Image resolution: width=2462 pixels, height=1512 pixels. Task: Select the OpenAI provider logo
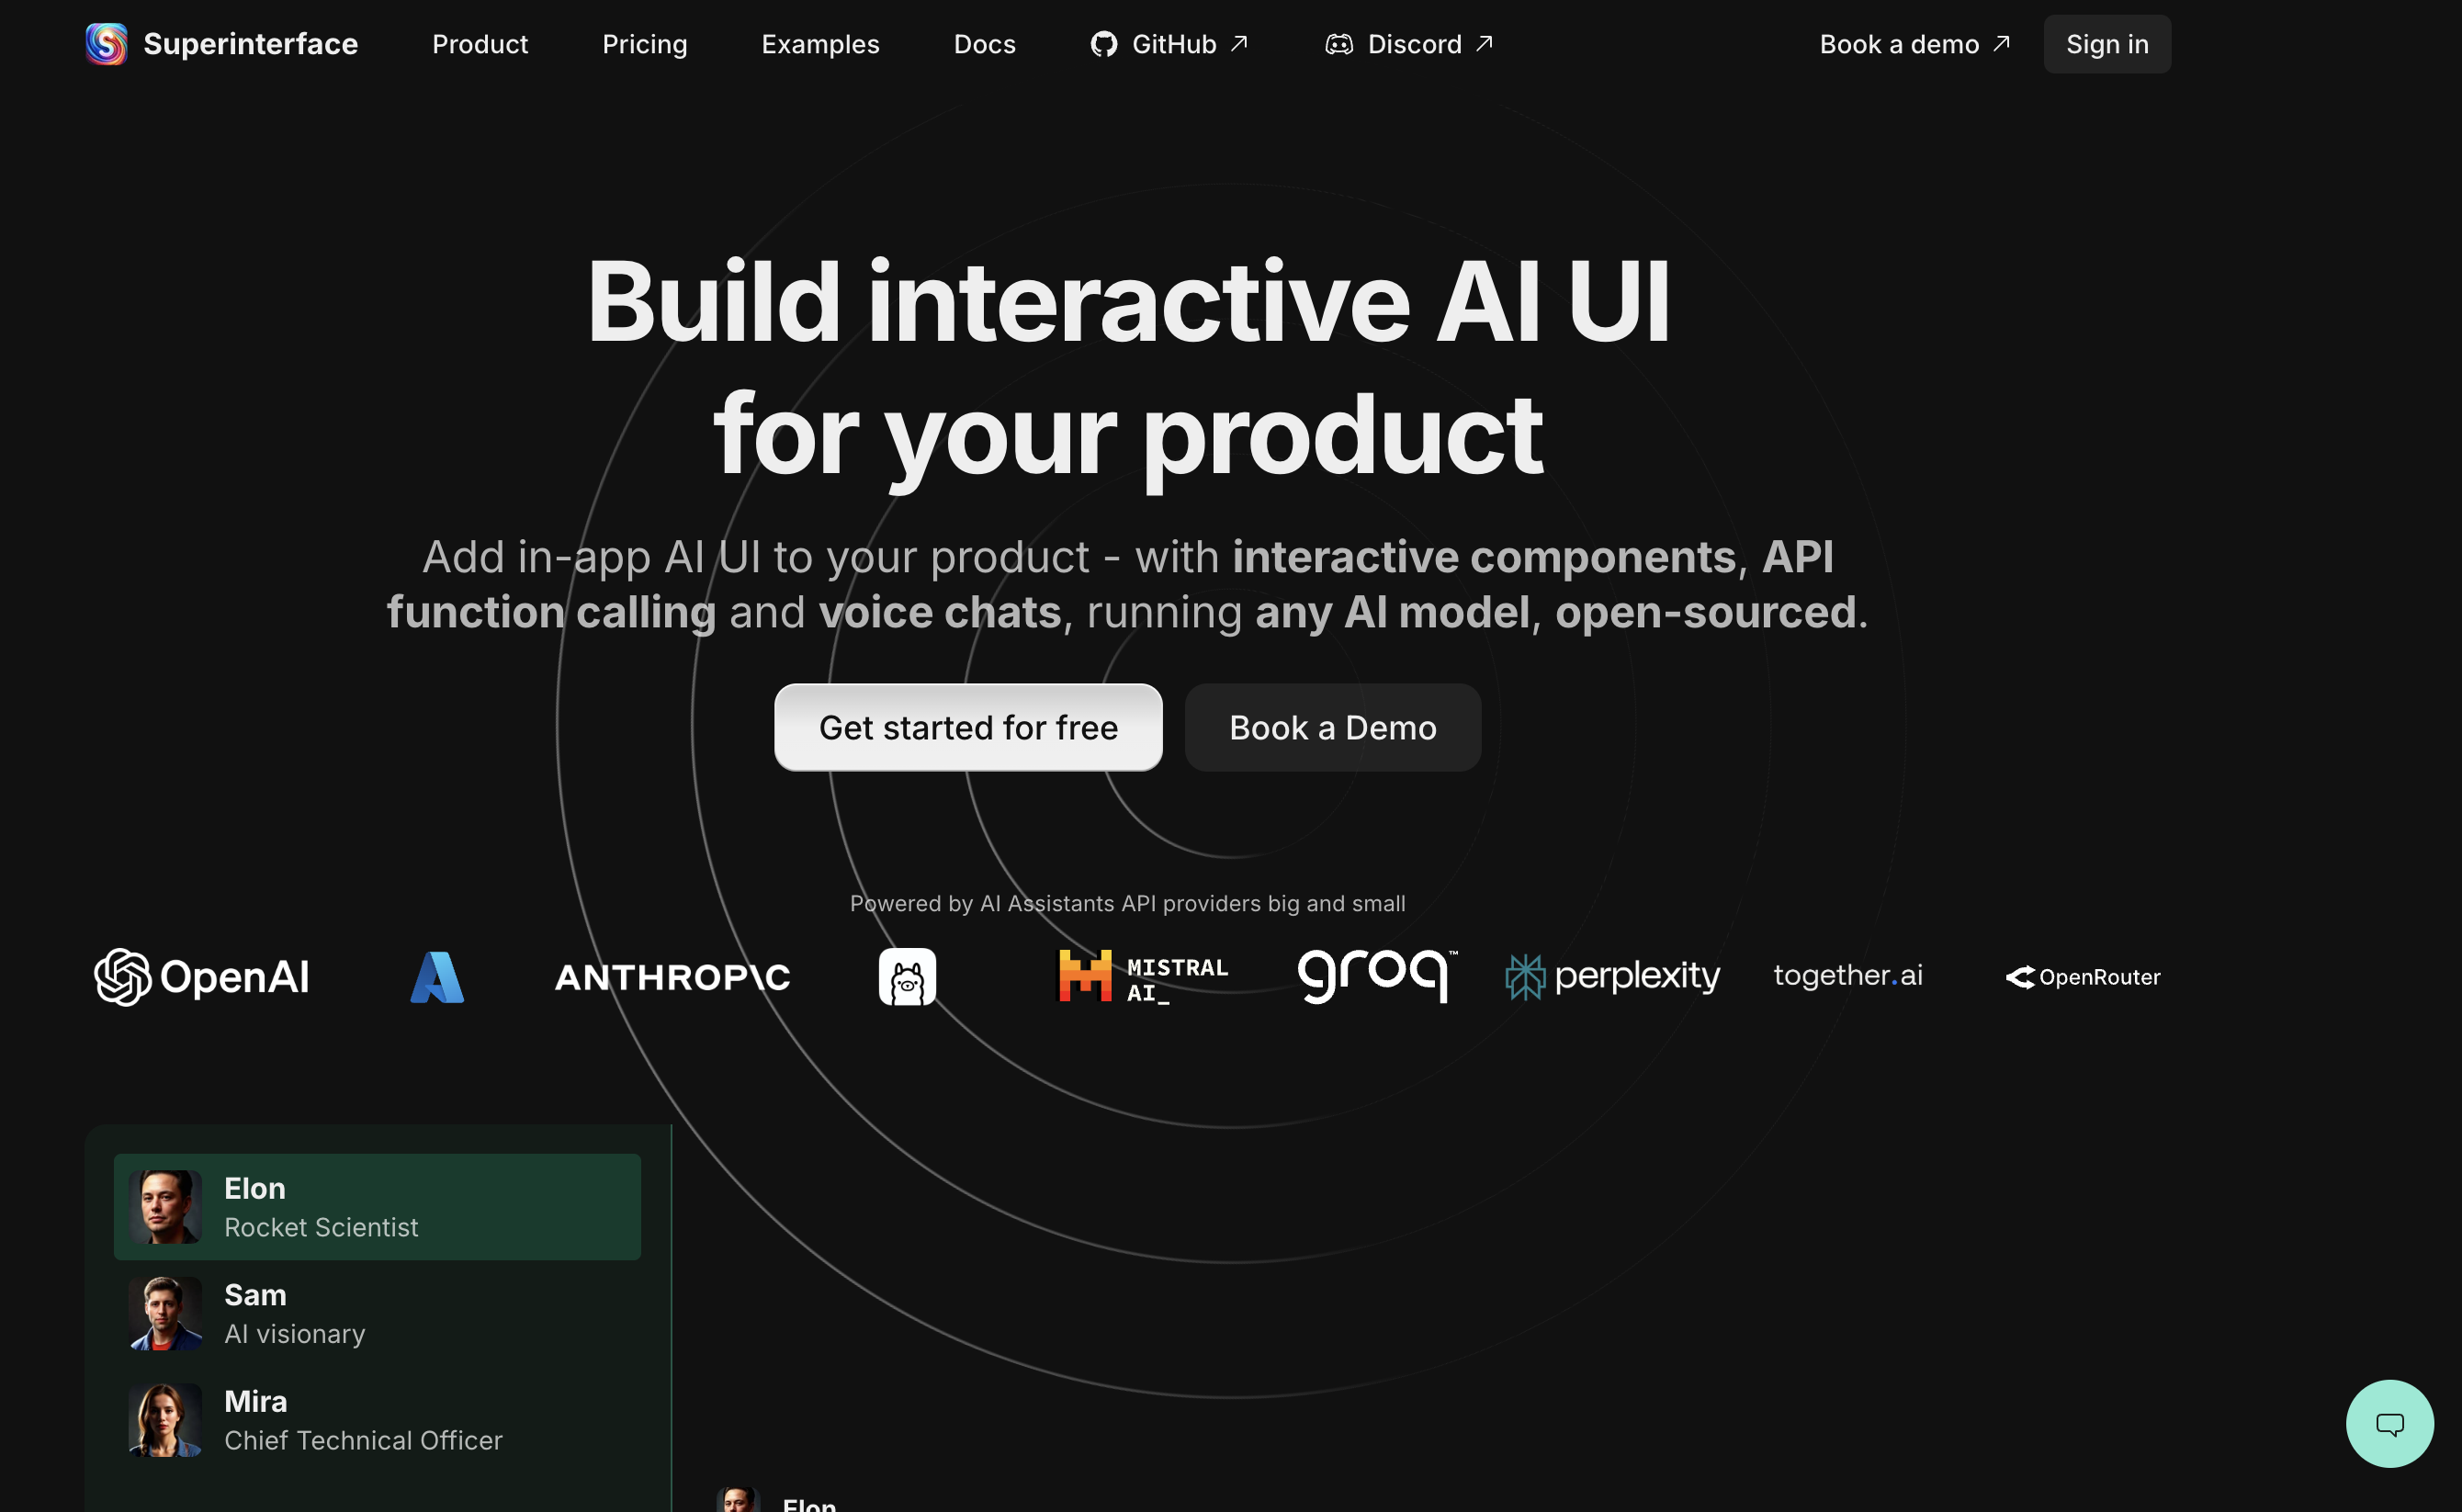click(202, 977)
